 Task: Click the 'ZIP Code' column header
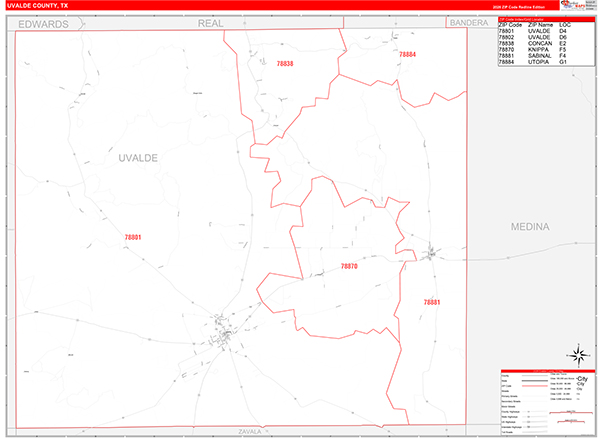[510, 25]
